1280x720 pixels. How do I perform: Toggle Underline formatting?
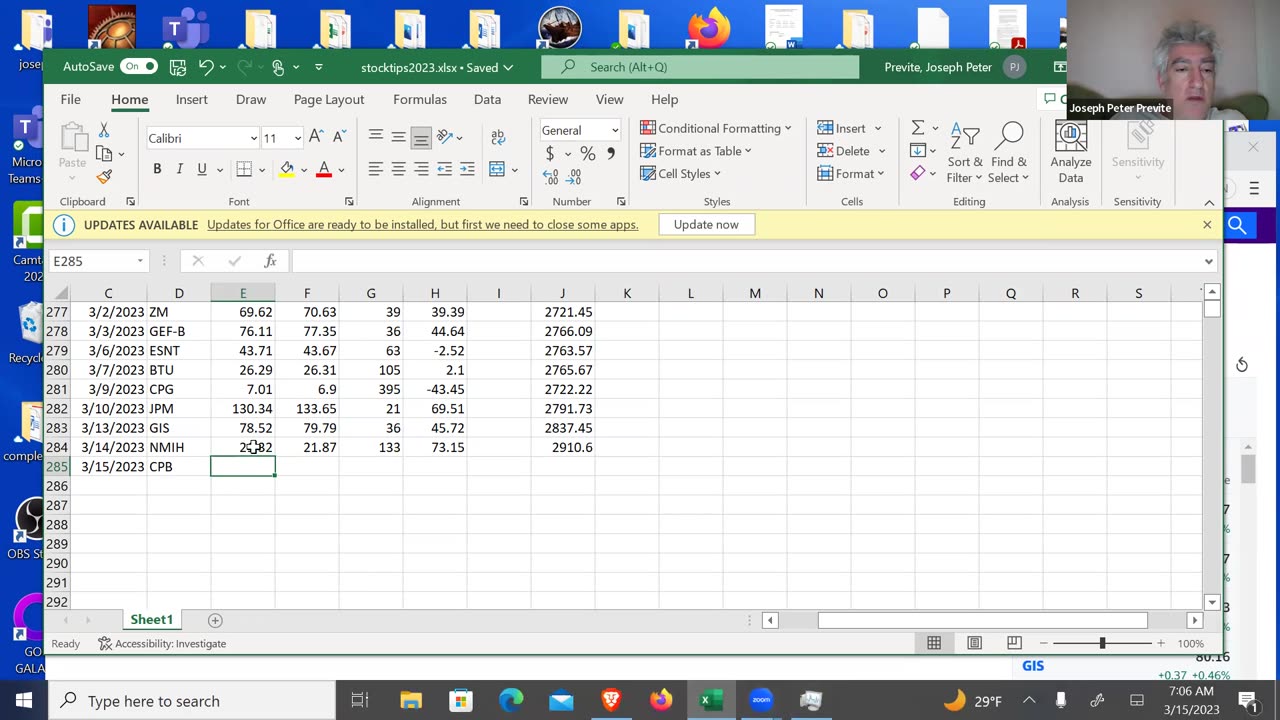(x=202, y=169)
